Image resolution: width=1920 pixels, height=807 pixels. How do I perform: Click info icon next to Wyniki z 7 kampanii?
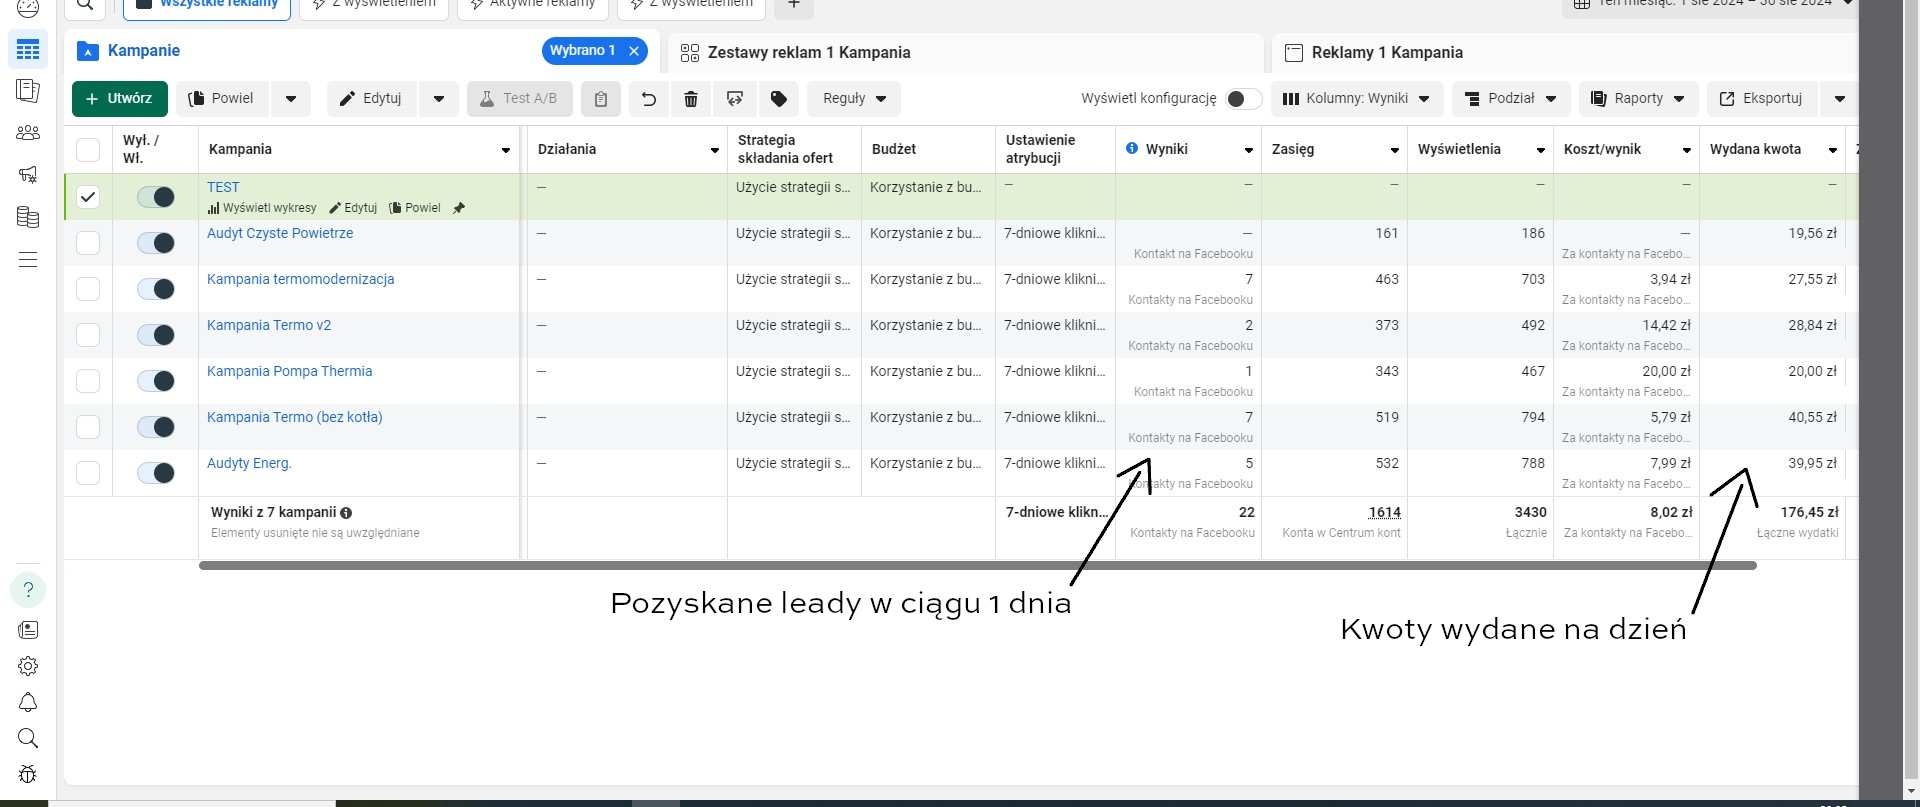(346, 512)
